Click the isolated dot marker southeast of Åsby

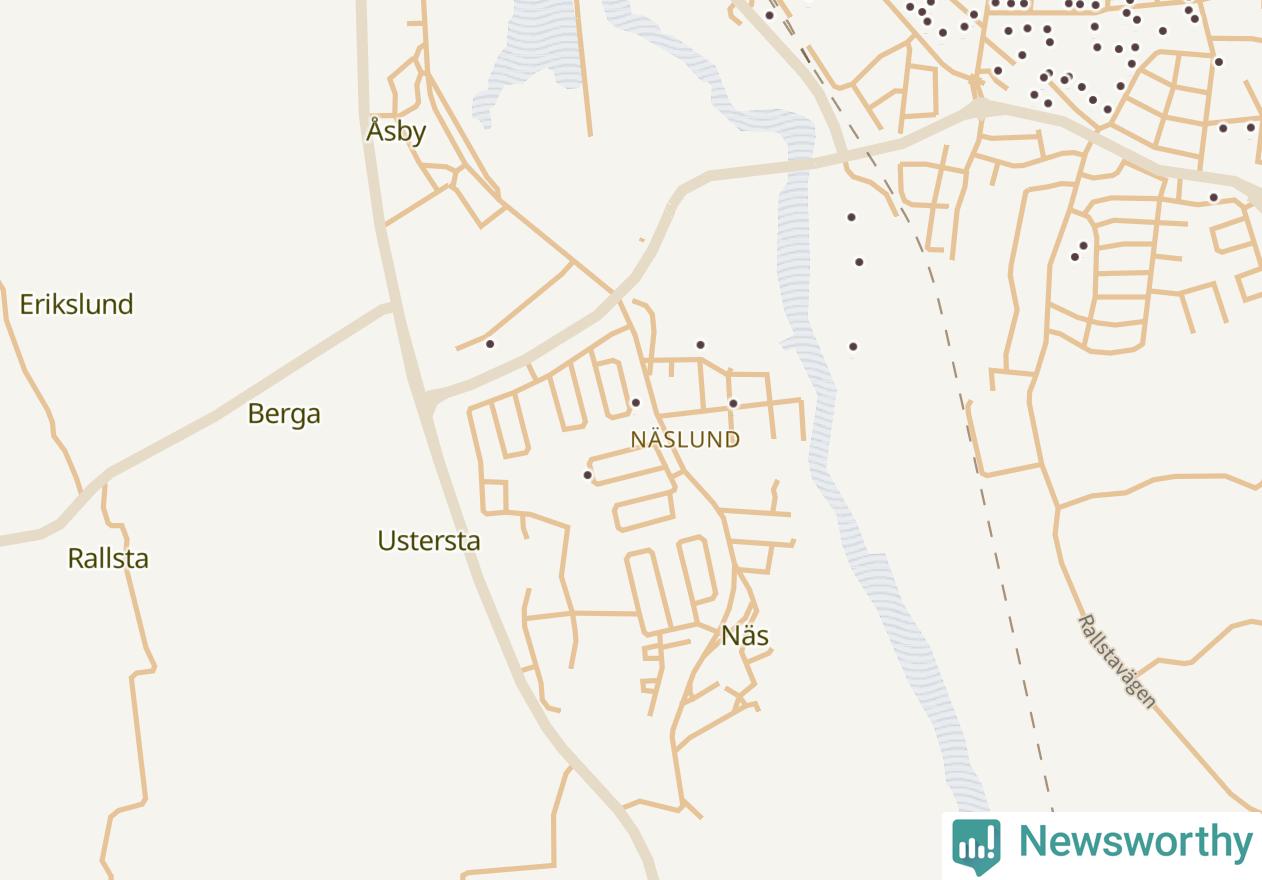pos(490,344)
